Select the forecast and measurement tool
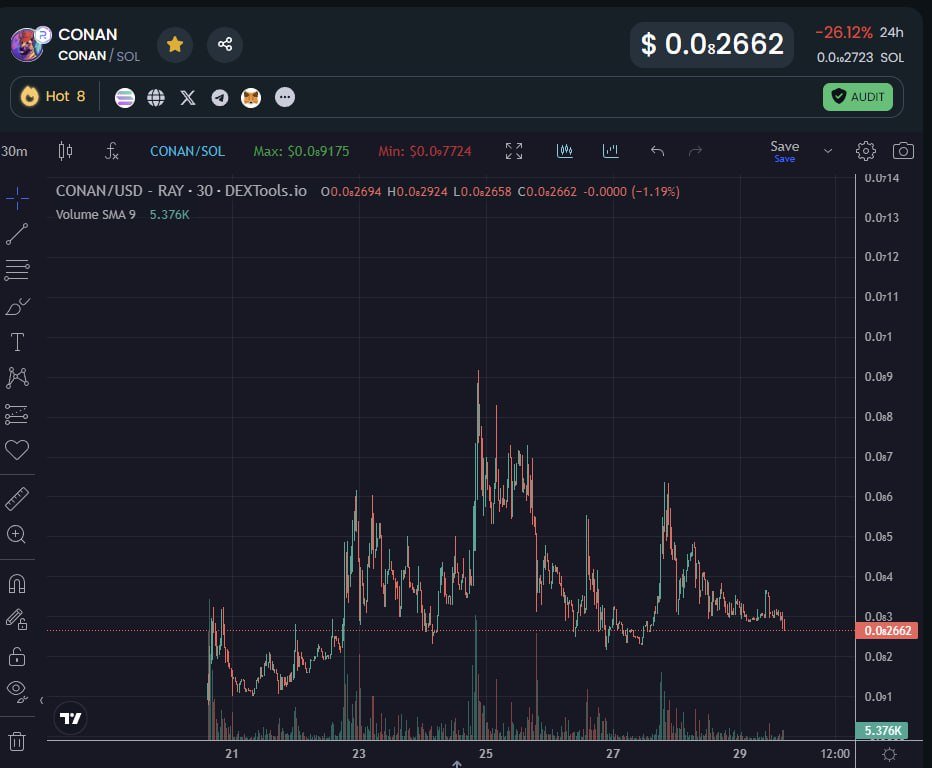The height and width of the screenshot is (768, 932). point(17,414)
